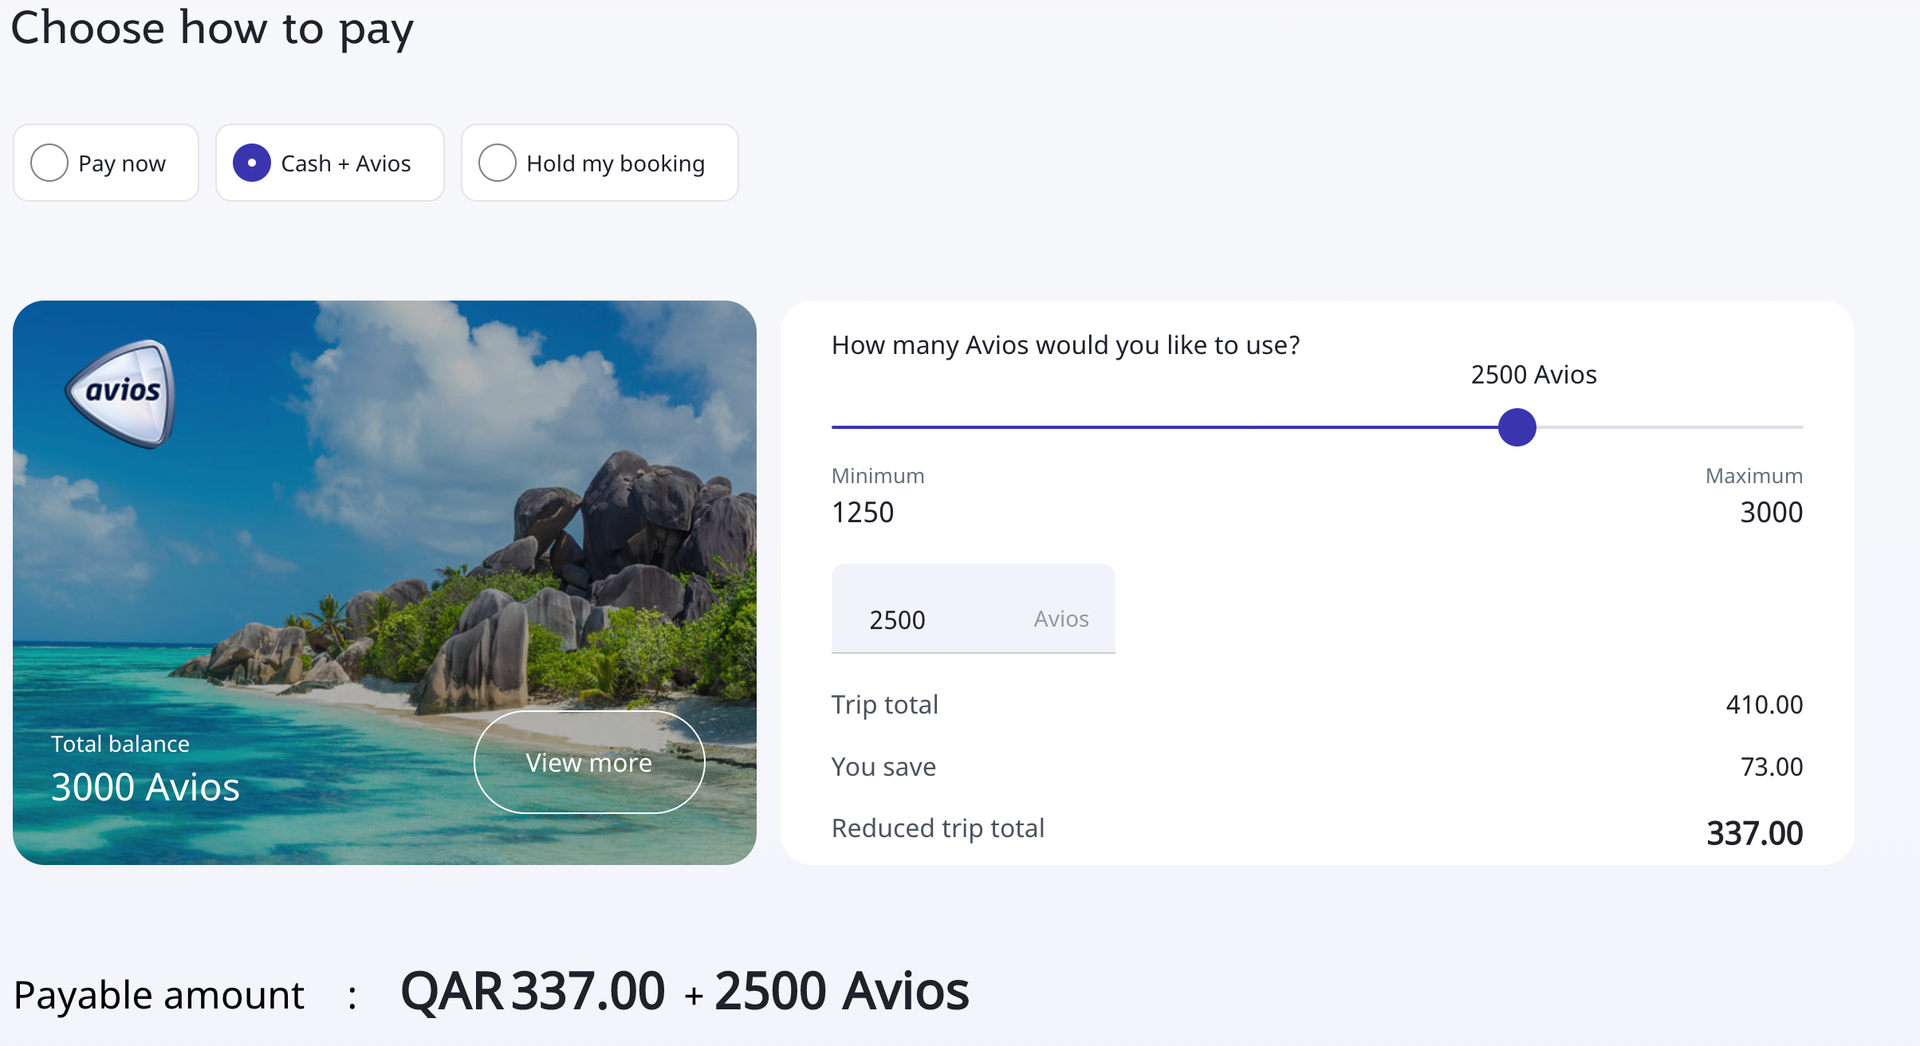Click the Avios logo on the balance card
The width and height of the screenshot is (1920, 1046).
point(120,392)
